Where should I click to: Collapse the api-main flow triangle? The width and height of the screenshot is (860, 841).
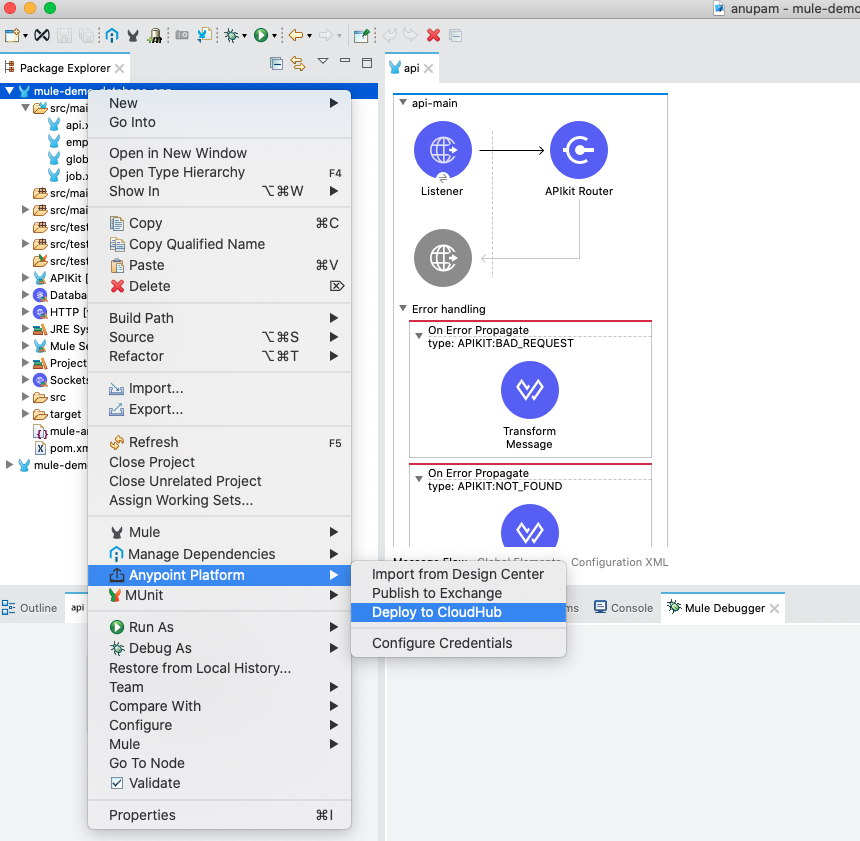click(x=402, y=103)
